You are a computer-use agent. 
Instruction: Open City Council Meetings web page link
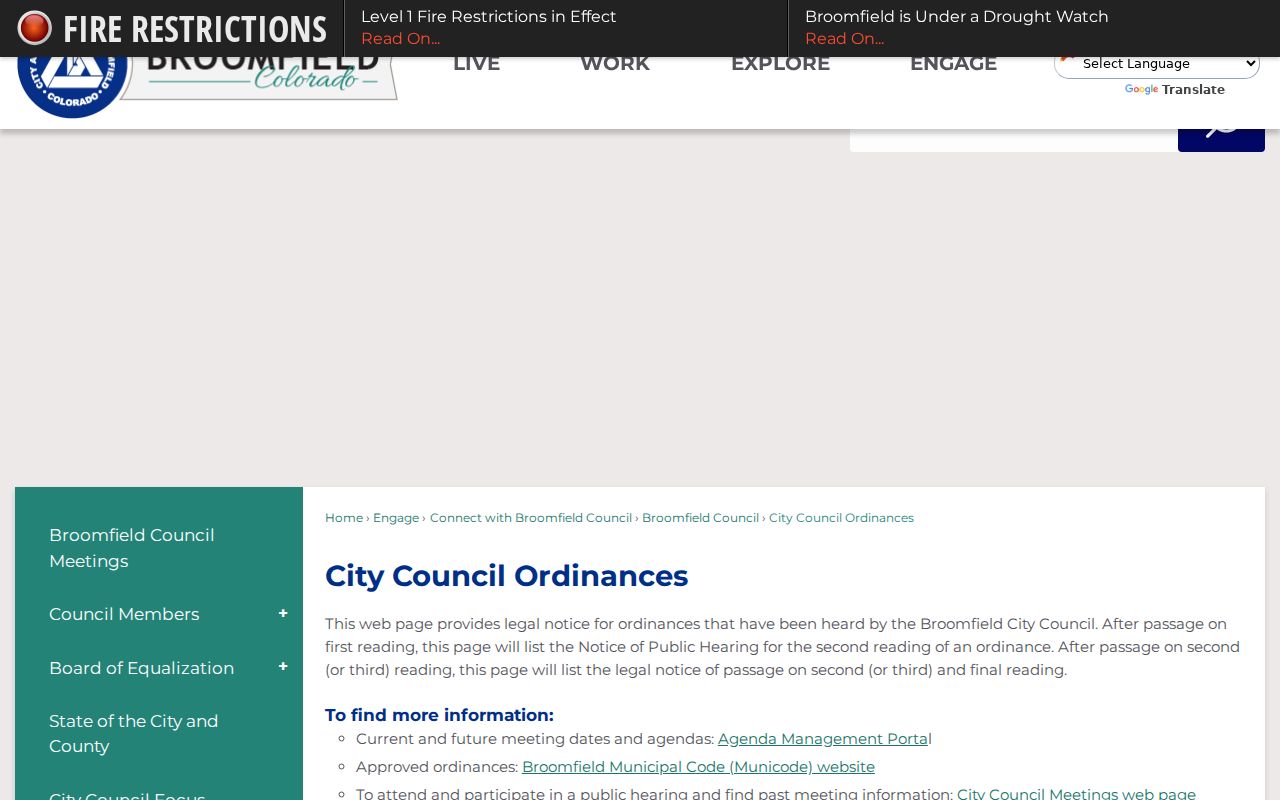coord(1076,793)
